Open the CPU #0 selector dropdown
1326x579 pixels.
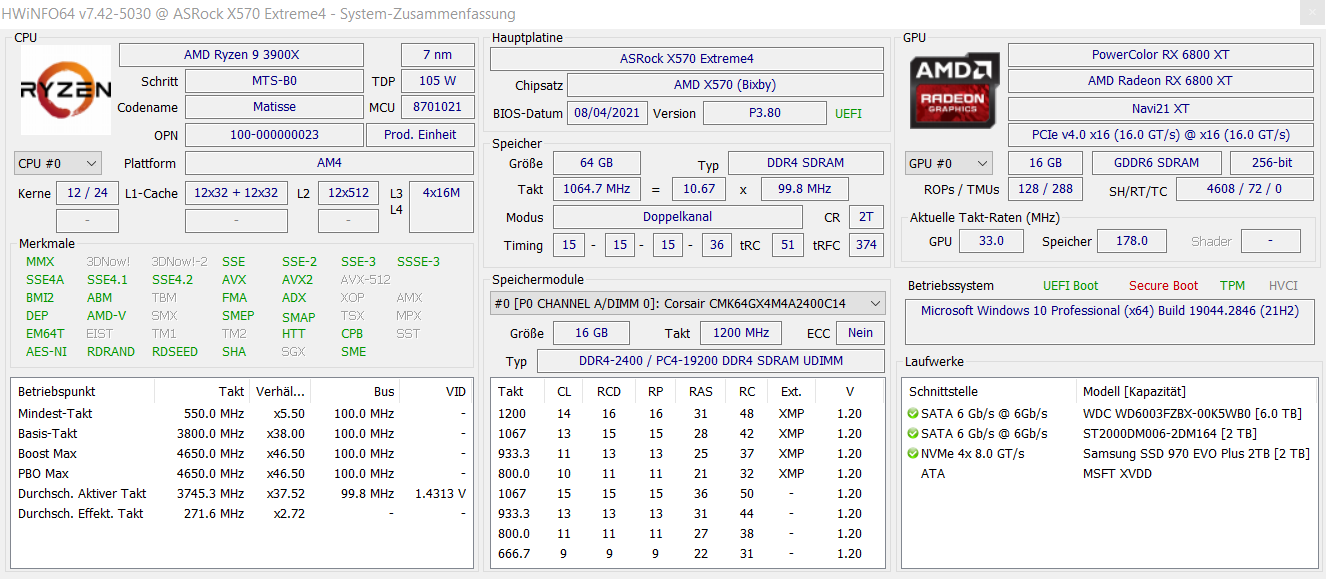(x=58, y=163)
